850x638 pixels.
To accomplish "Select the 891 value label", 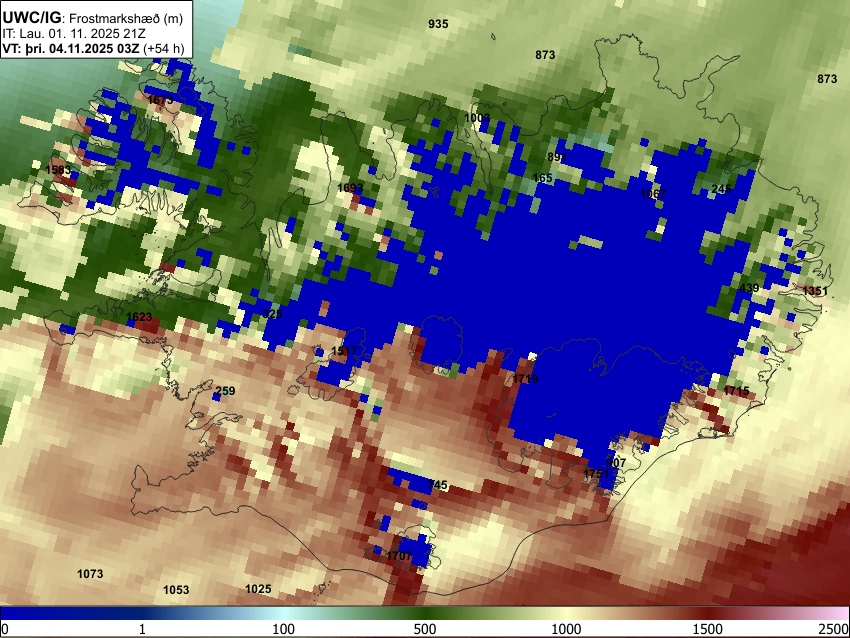I will tap(557, 157).
